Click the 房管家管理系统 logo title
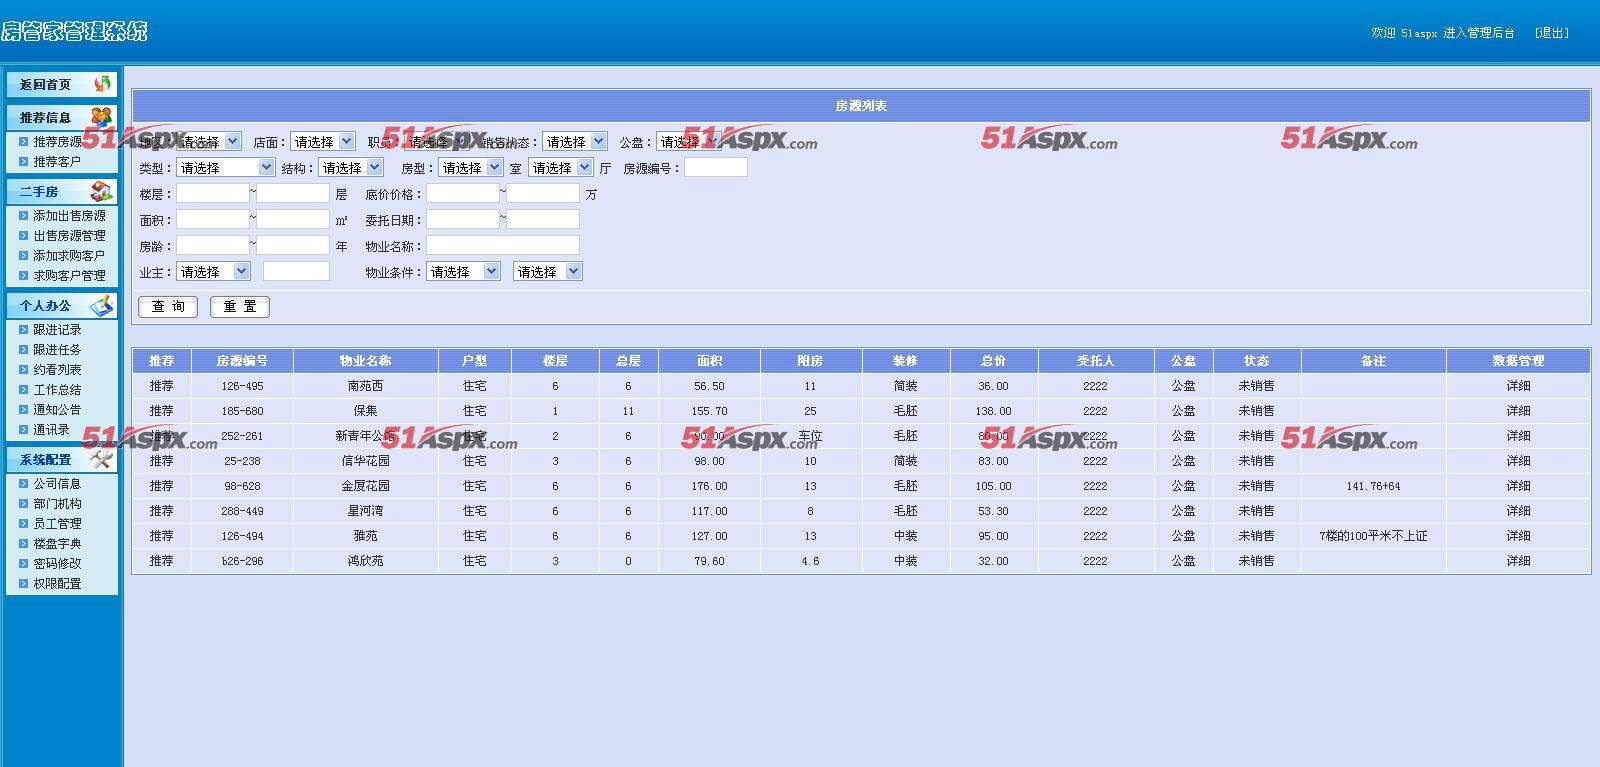 pyautogui.click(x=74, y=31)
